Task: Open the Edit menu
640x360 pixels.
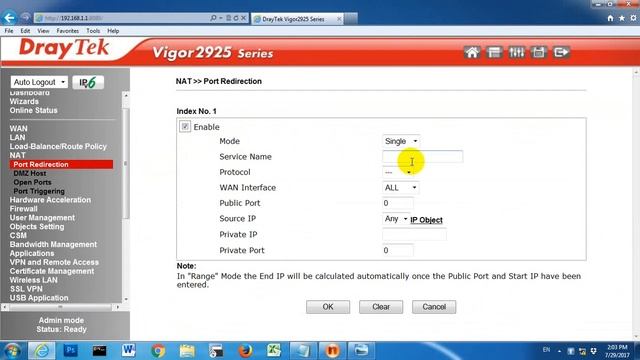Action: (x=25, y=31)
